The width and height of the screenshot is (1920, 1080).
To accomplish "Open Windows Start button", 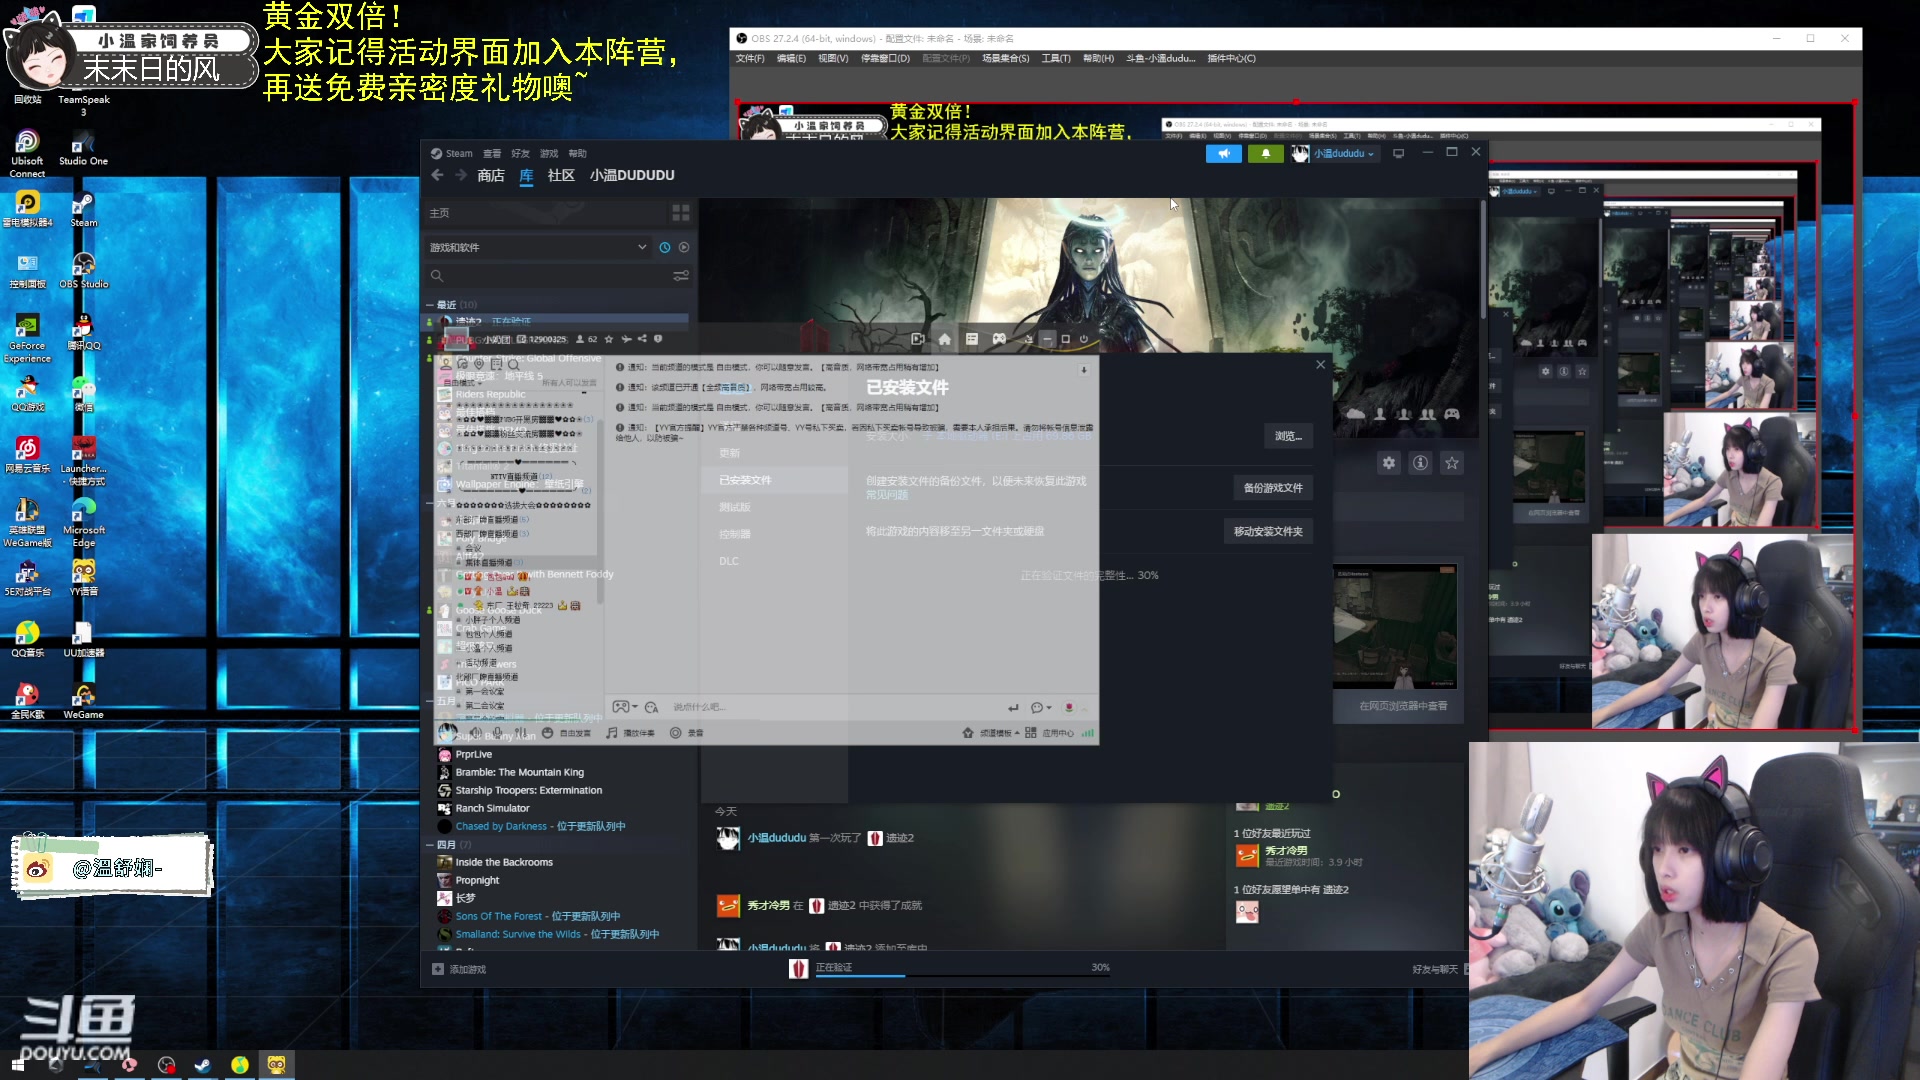I will click(x=17, y=1065).
